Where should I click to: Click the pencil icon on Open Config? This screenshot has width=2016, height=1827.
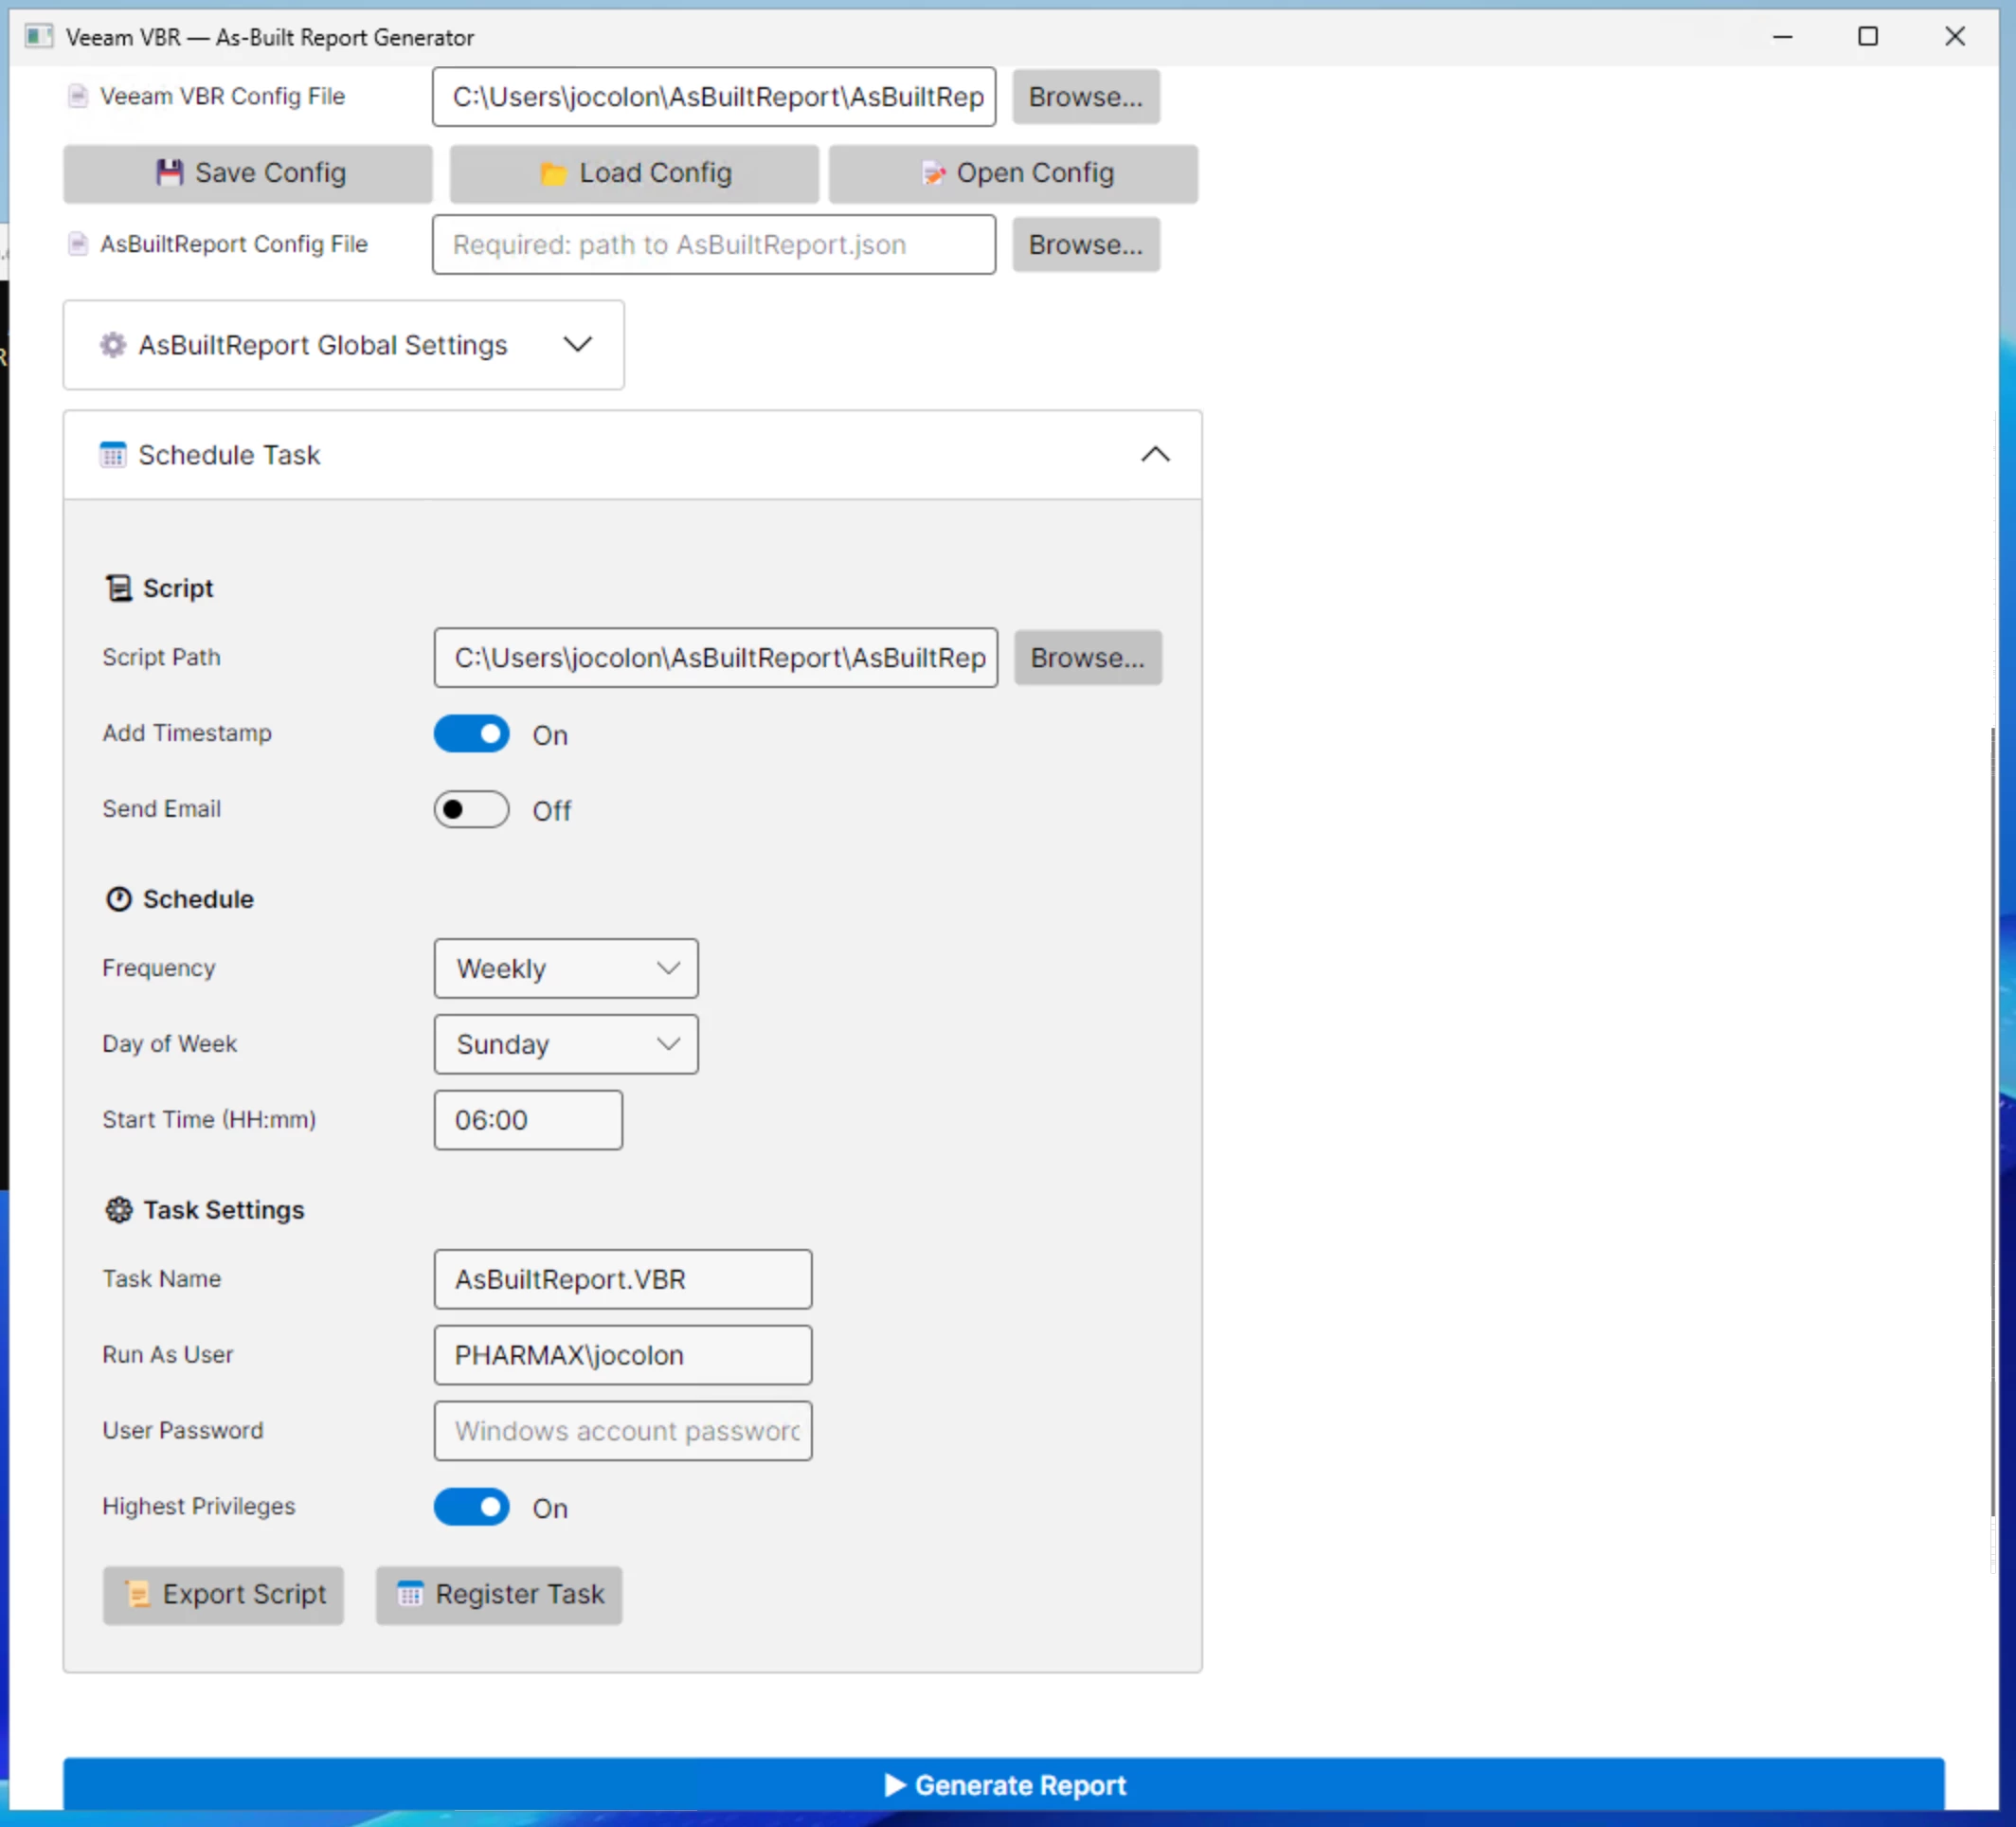click(932, 174)
